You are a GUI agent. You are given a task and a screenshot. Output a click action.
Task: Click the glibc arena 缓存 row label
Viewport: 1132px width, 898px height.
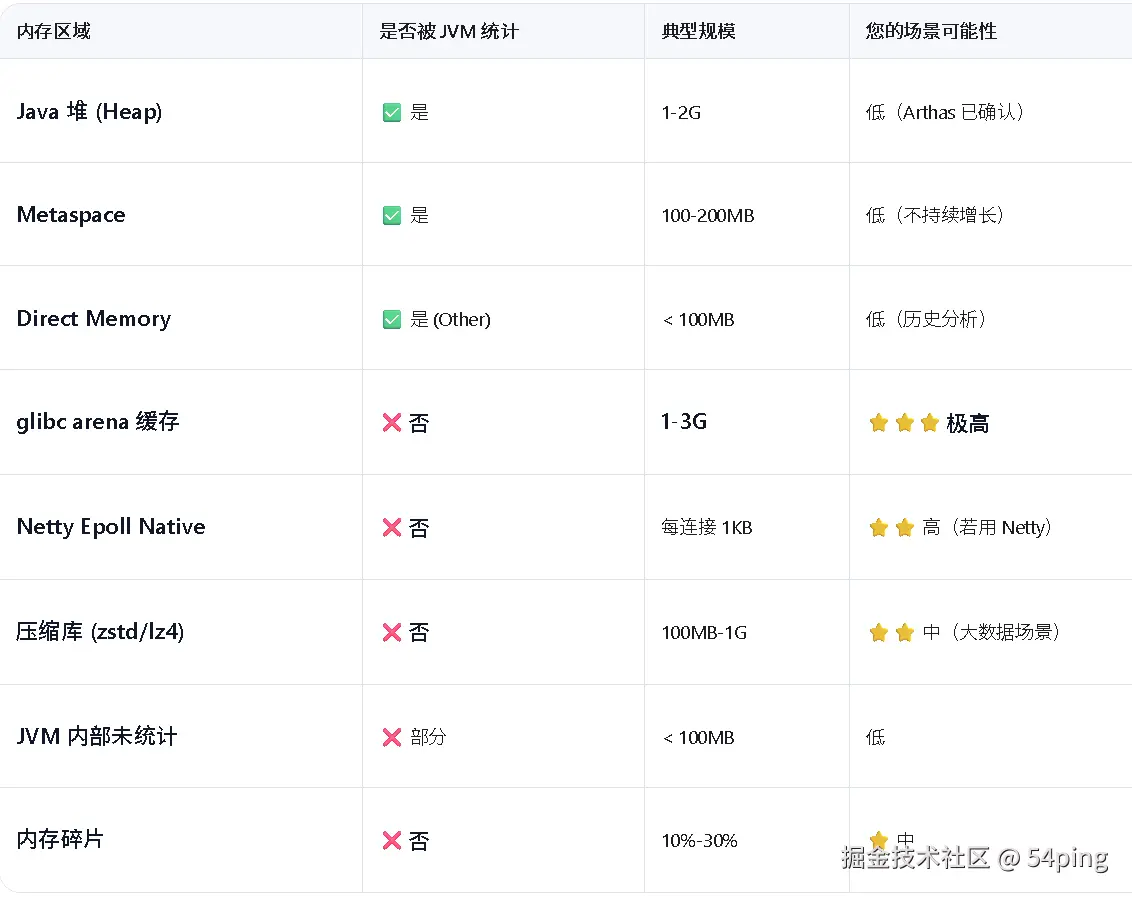pyautogui.click(x=98, y=421)
